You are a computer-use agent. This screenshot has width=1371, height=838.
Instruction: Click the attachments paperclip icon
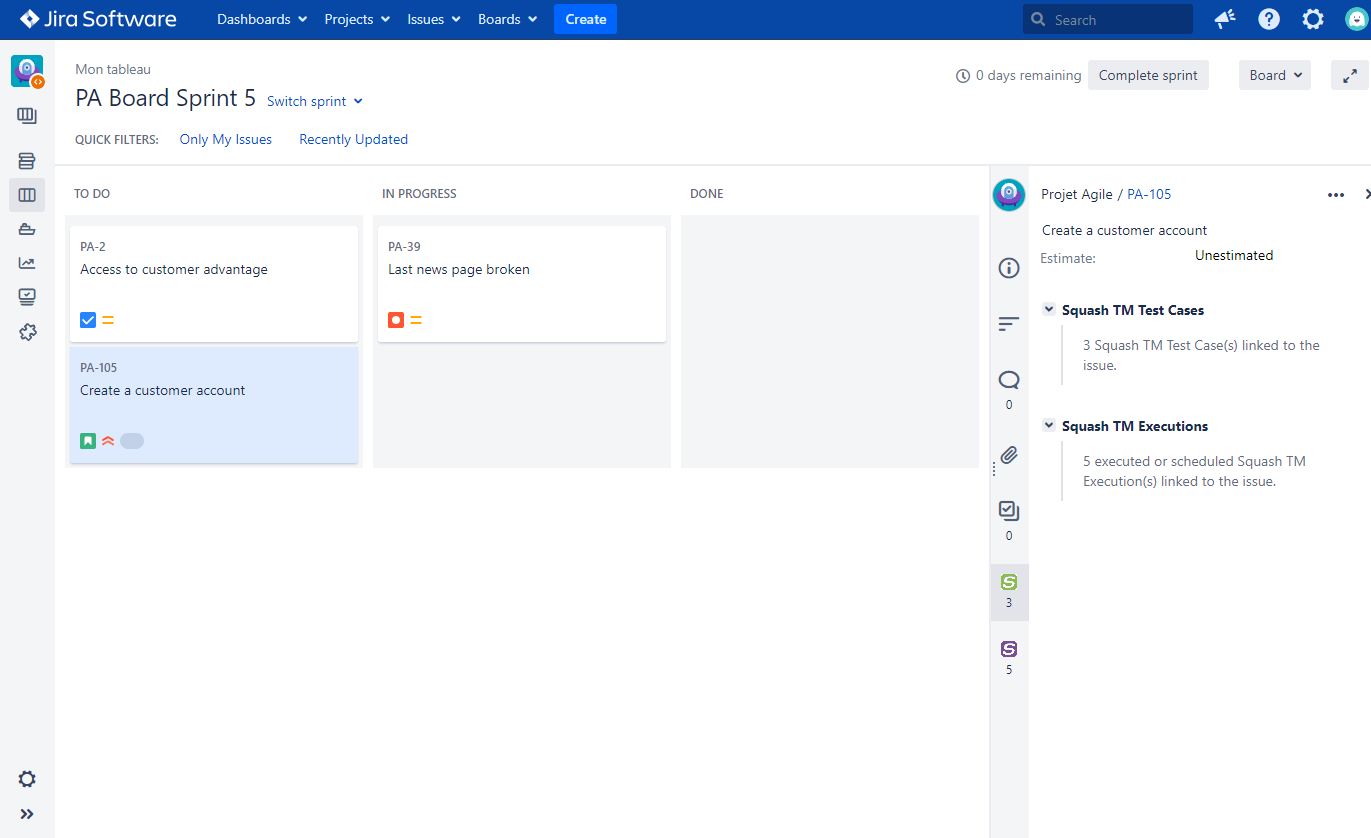(1009, 455)
